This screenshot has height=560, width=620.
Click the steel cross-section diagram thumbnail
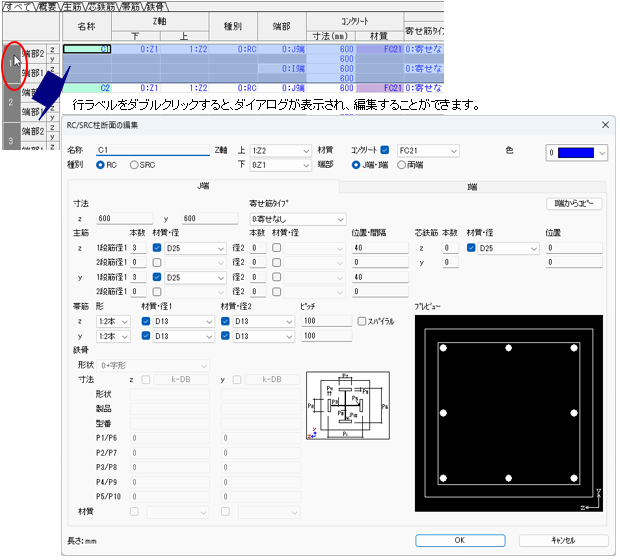point(348,405)
